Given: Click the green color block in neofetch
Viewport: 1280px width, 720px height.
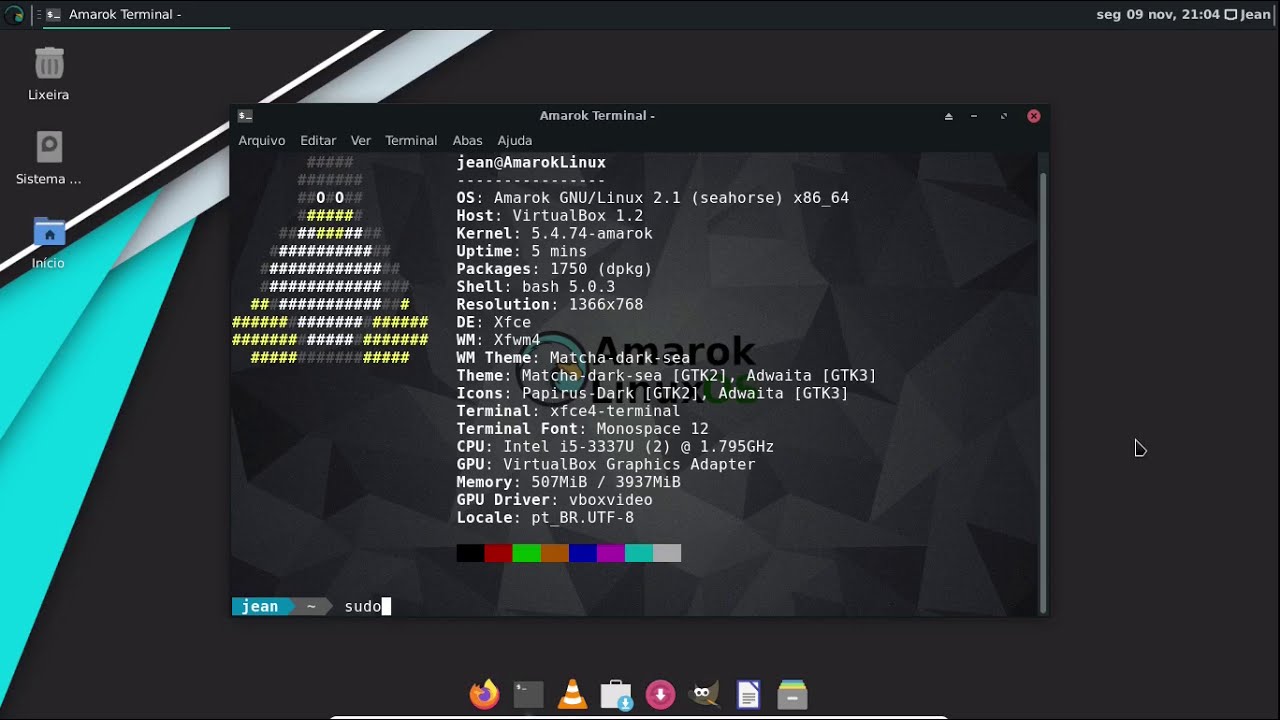Looking at the screenshot, I should [x=526, y=553].
